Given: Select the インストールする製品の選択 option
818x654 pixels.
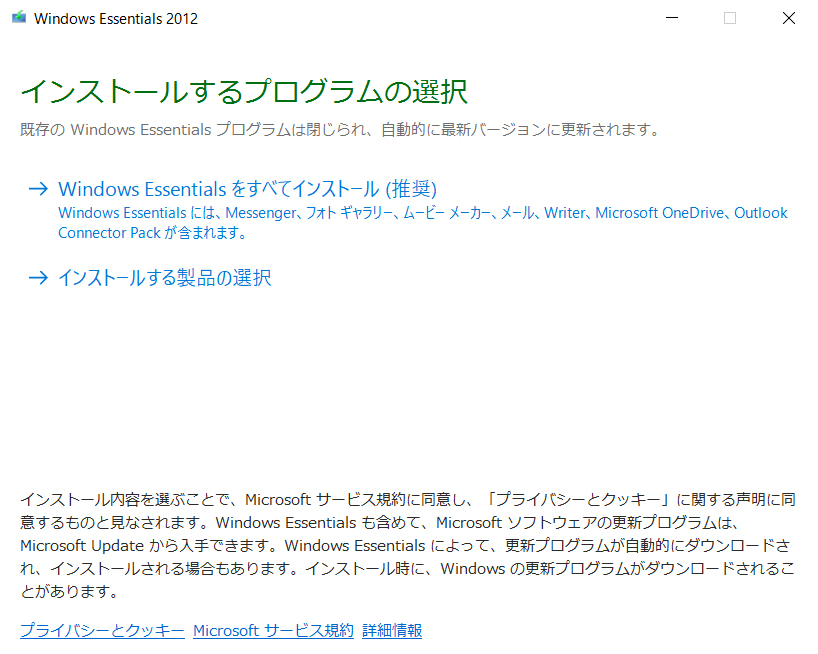Looking at the screenshot, I should coord(165,278).
